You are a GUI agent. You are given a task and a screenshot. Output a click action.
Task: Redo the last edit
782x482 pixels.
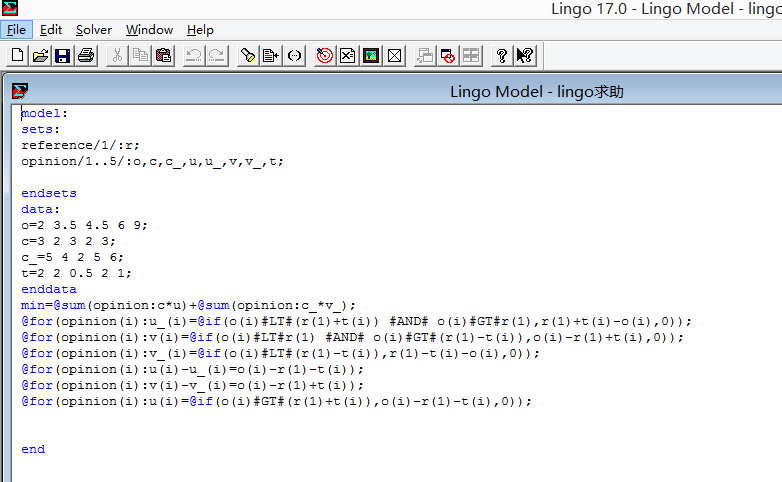point(216,55)
